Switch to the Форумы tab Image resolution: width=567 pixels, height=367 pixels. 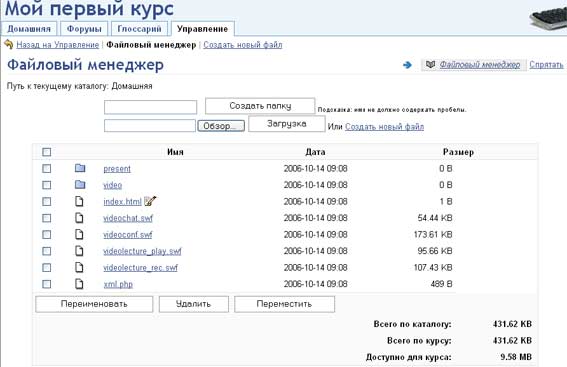point(84,29)
